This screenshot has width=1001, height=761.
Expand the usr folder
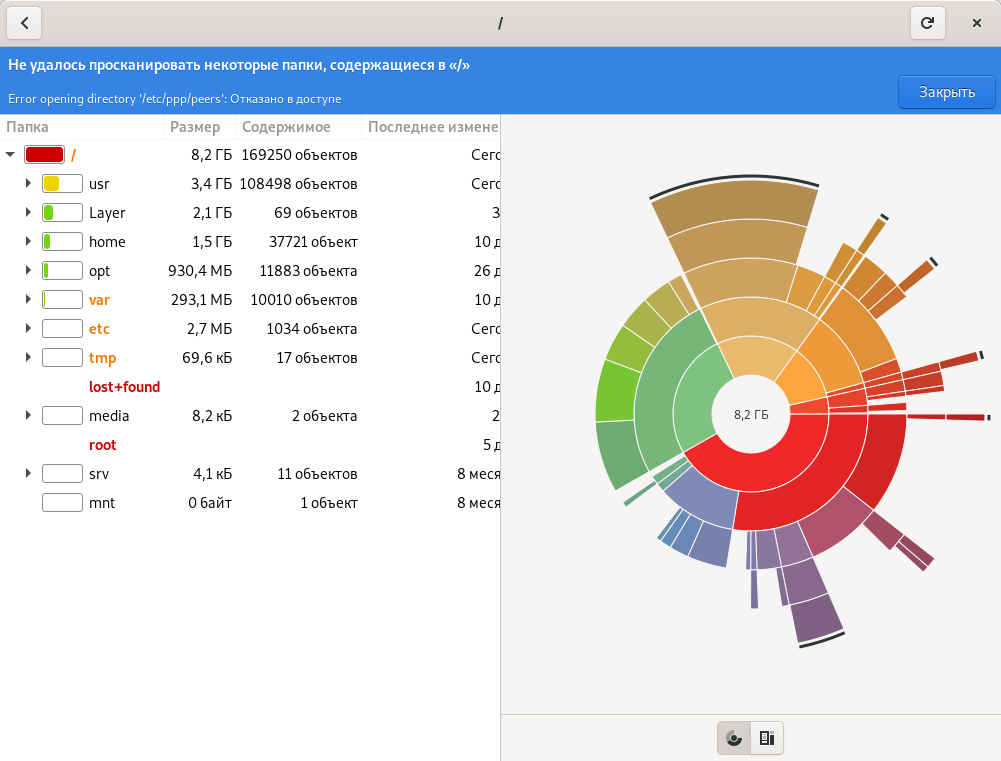pyautogui.click(x=28, y=184)
